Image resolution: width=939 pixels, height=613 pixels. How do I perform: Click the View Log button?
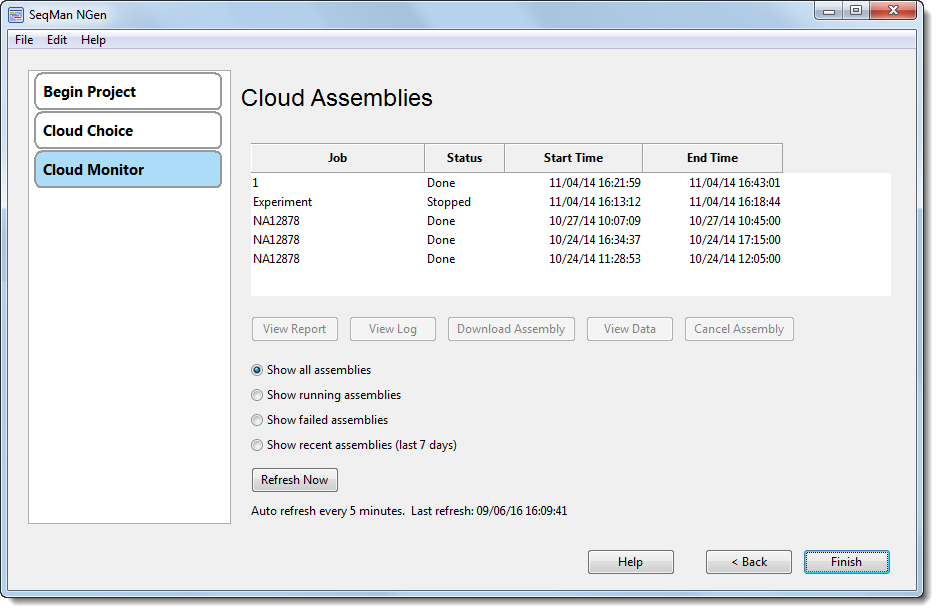393,329
